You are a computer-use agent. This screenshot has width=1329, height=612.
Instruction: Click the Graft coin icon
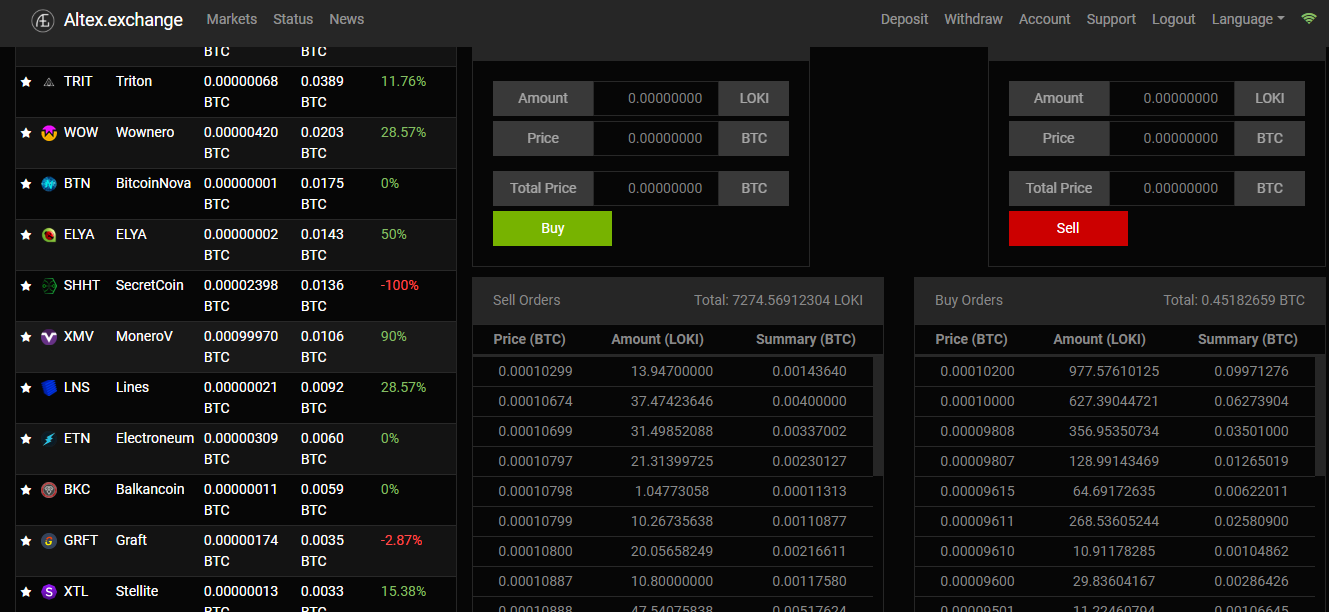48,541
